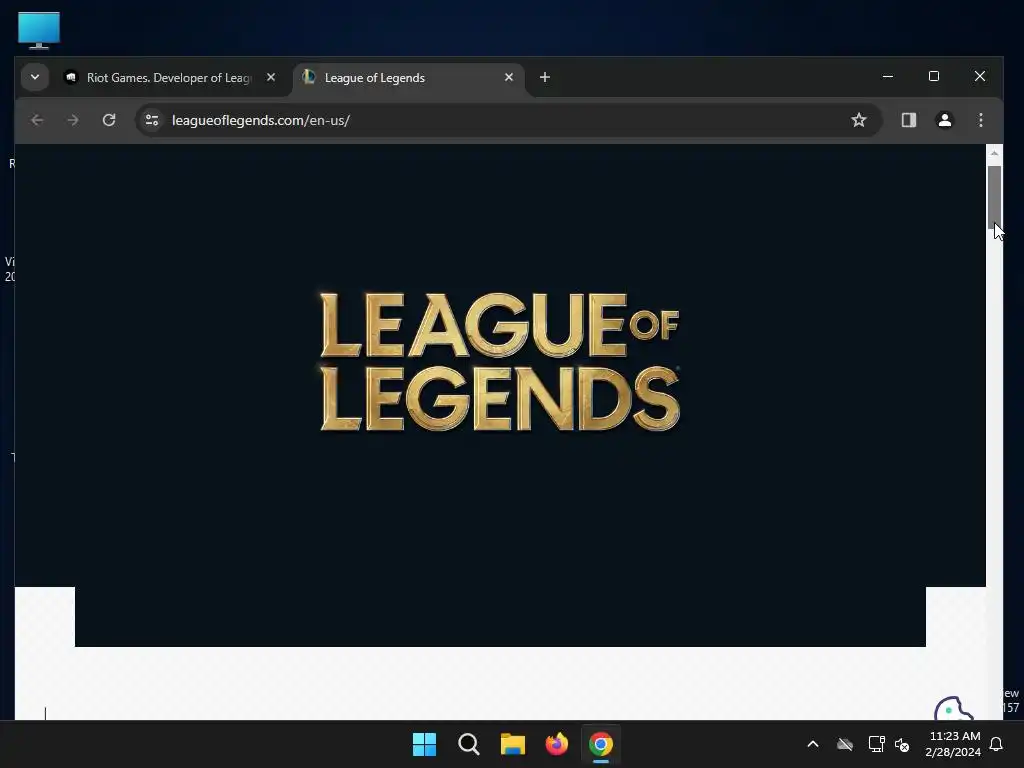Open the notifications bell icon
Viewport: 1024px width, 768px height.
[x=997, y=744]
